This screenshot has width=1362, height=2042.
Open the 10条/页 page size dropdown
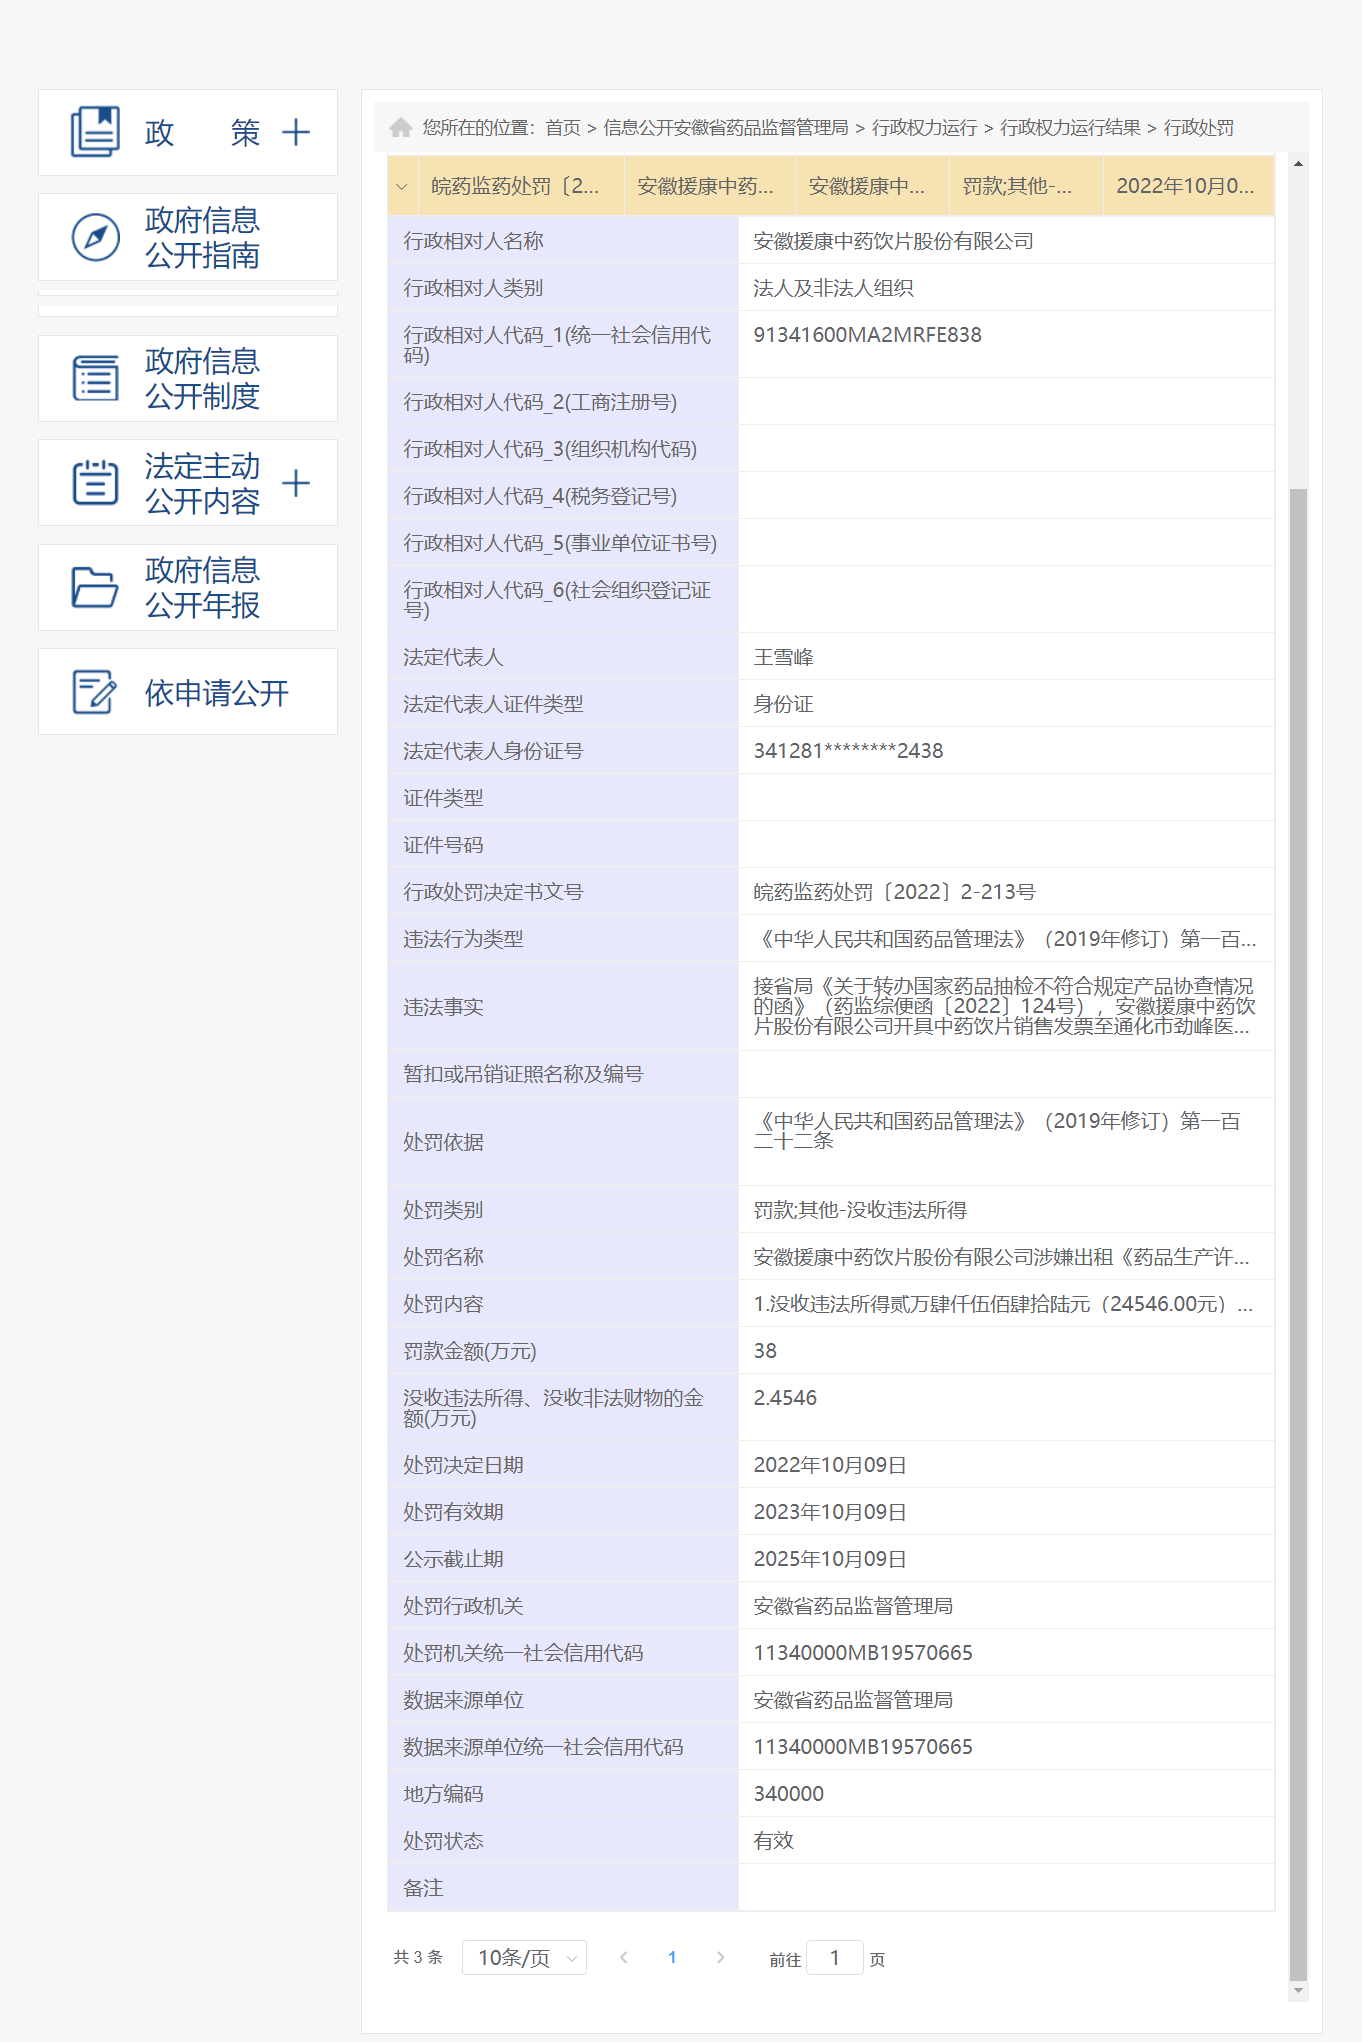[524, 1958]
